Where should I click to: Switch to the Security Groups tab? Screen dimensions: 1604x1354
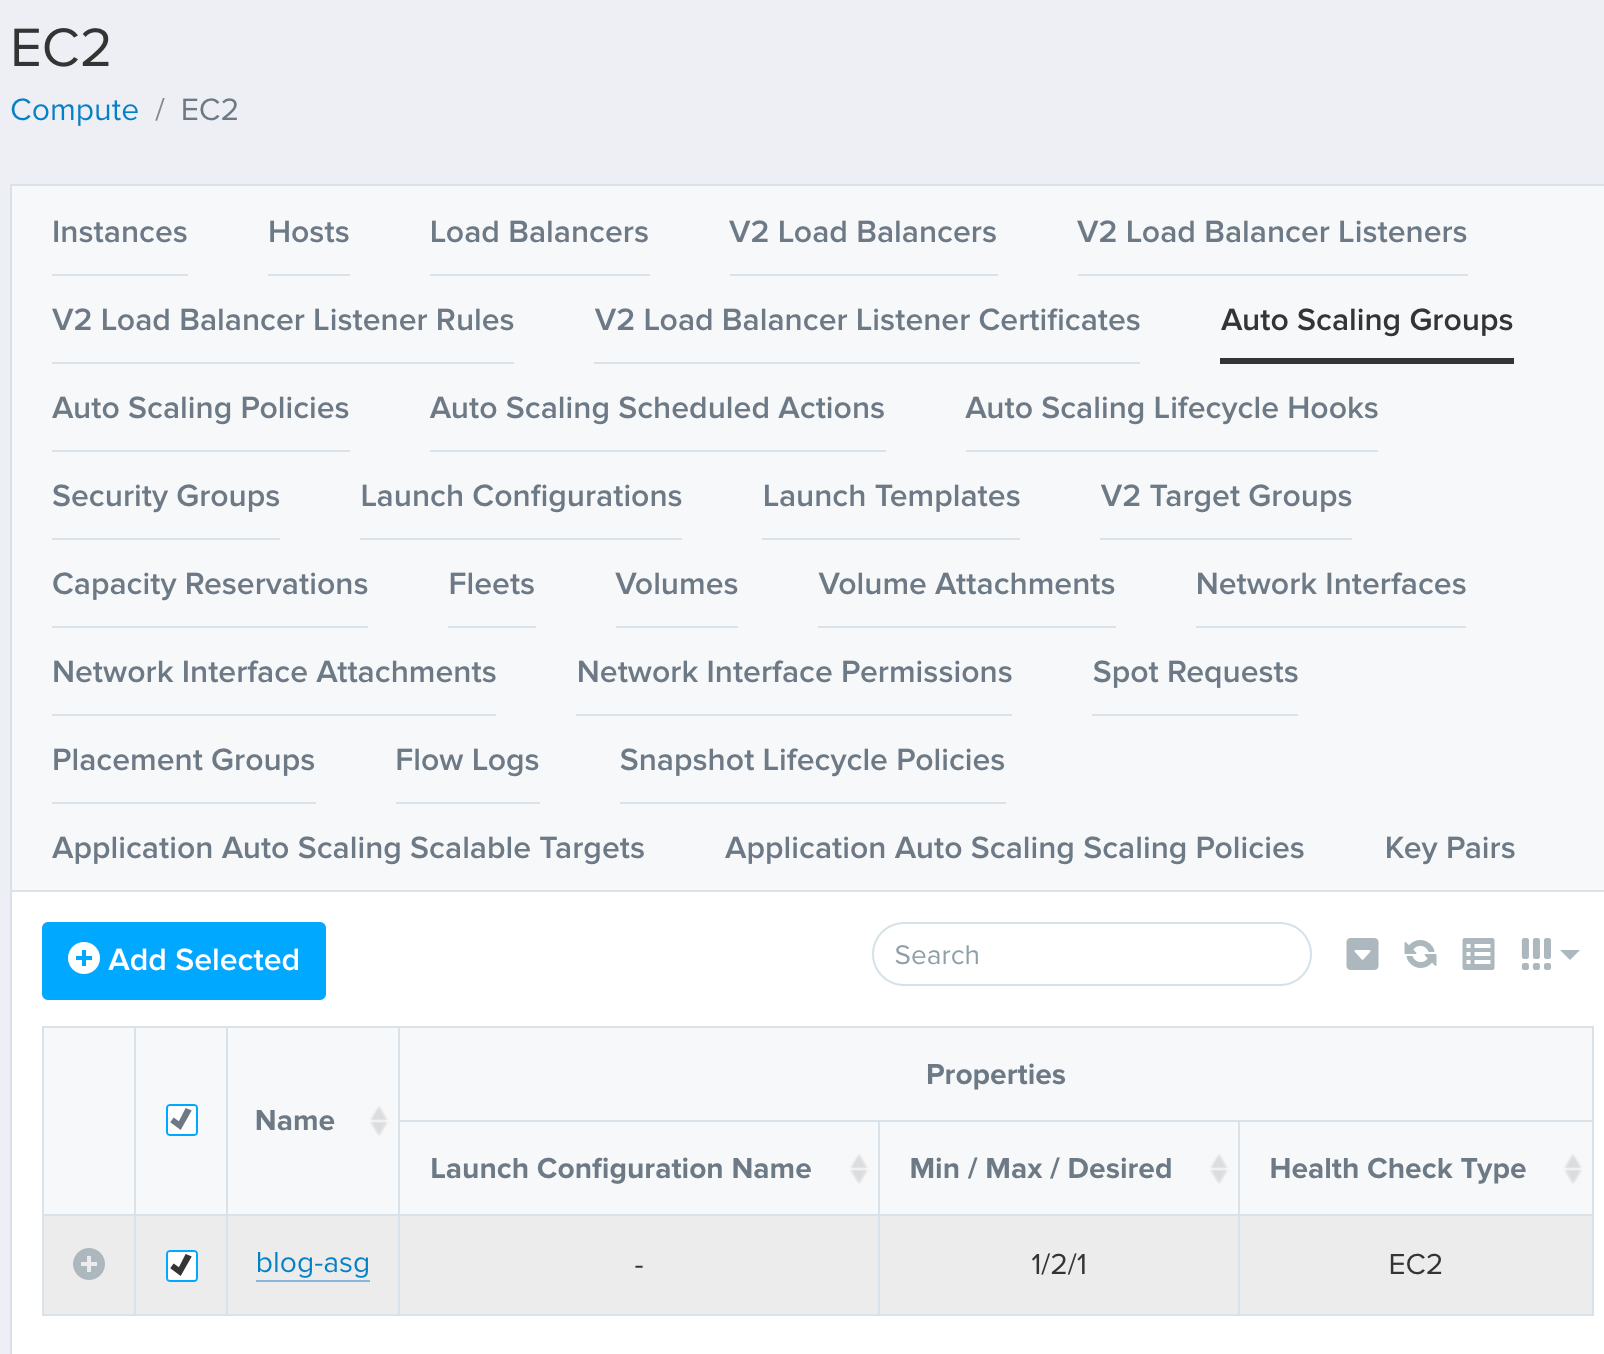click(166, 496)
